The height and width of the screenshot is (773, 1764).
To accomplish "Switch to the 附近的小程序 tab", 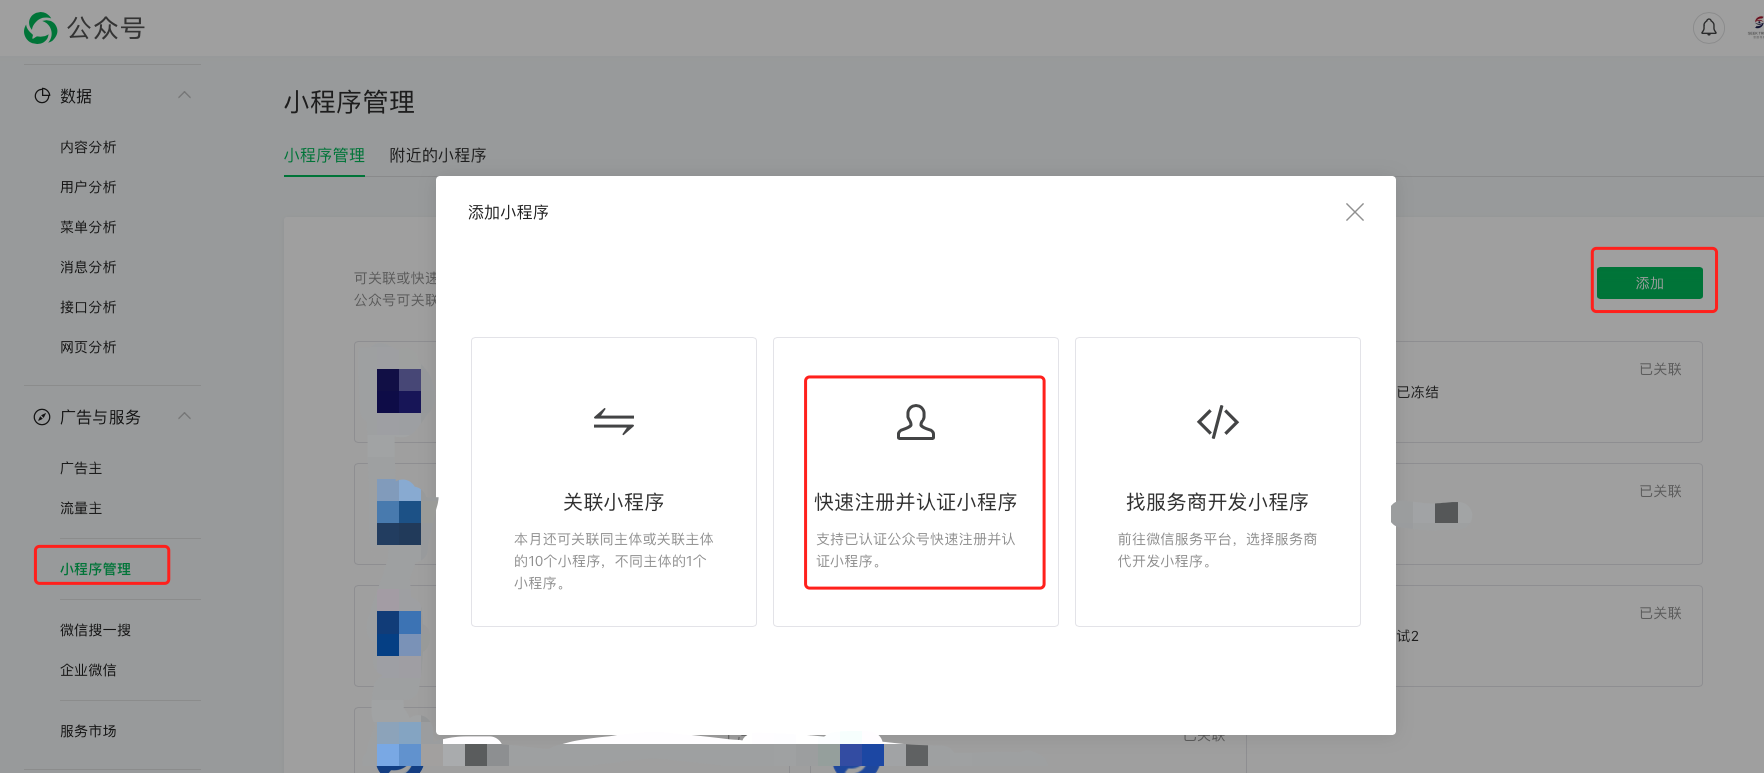I will coord(438,155).
